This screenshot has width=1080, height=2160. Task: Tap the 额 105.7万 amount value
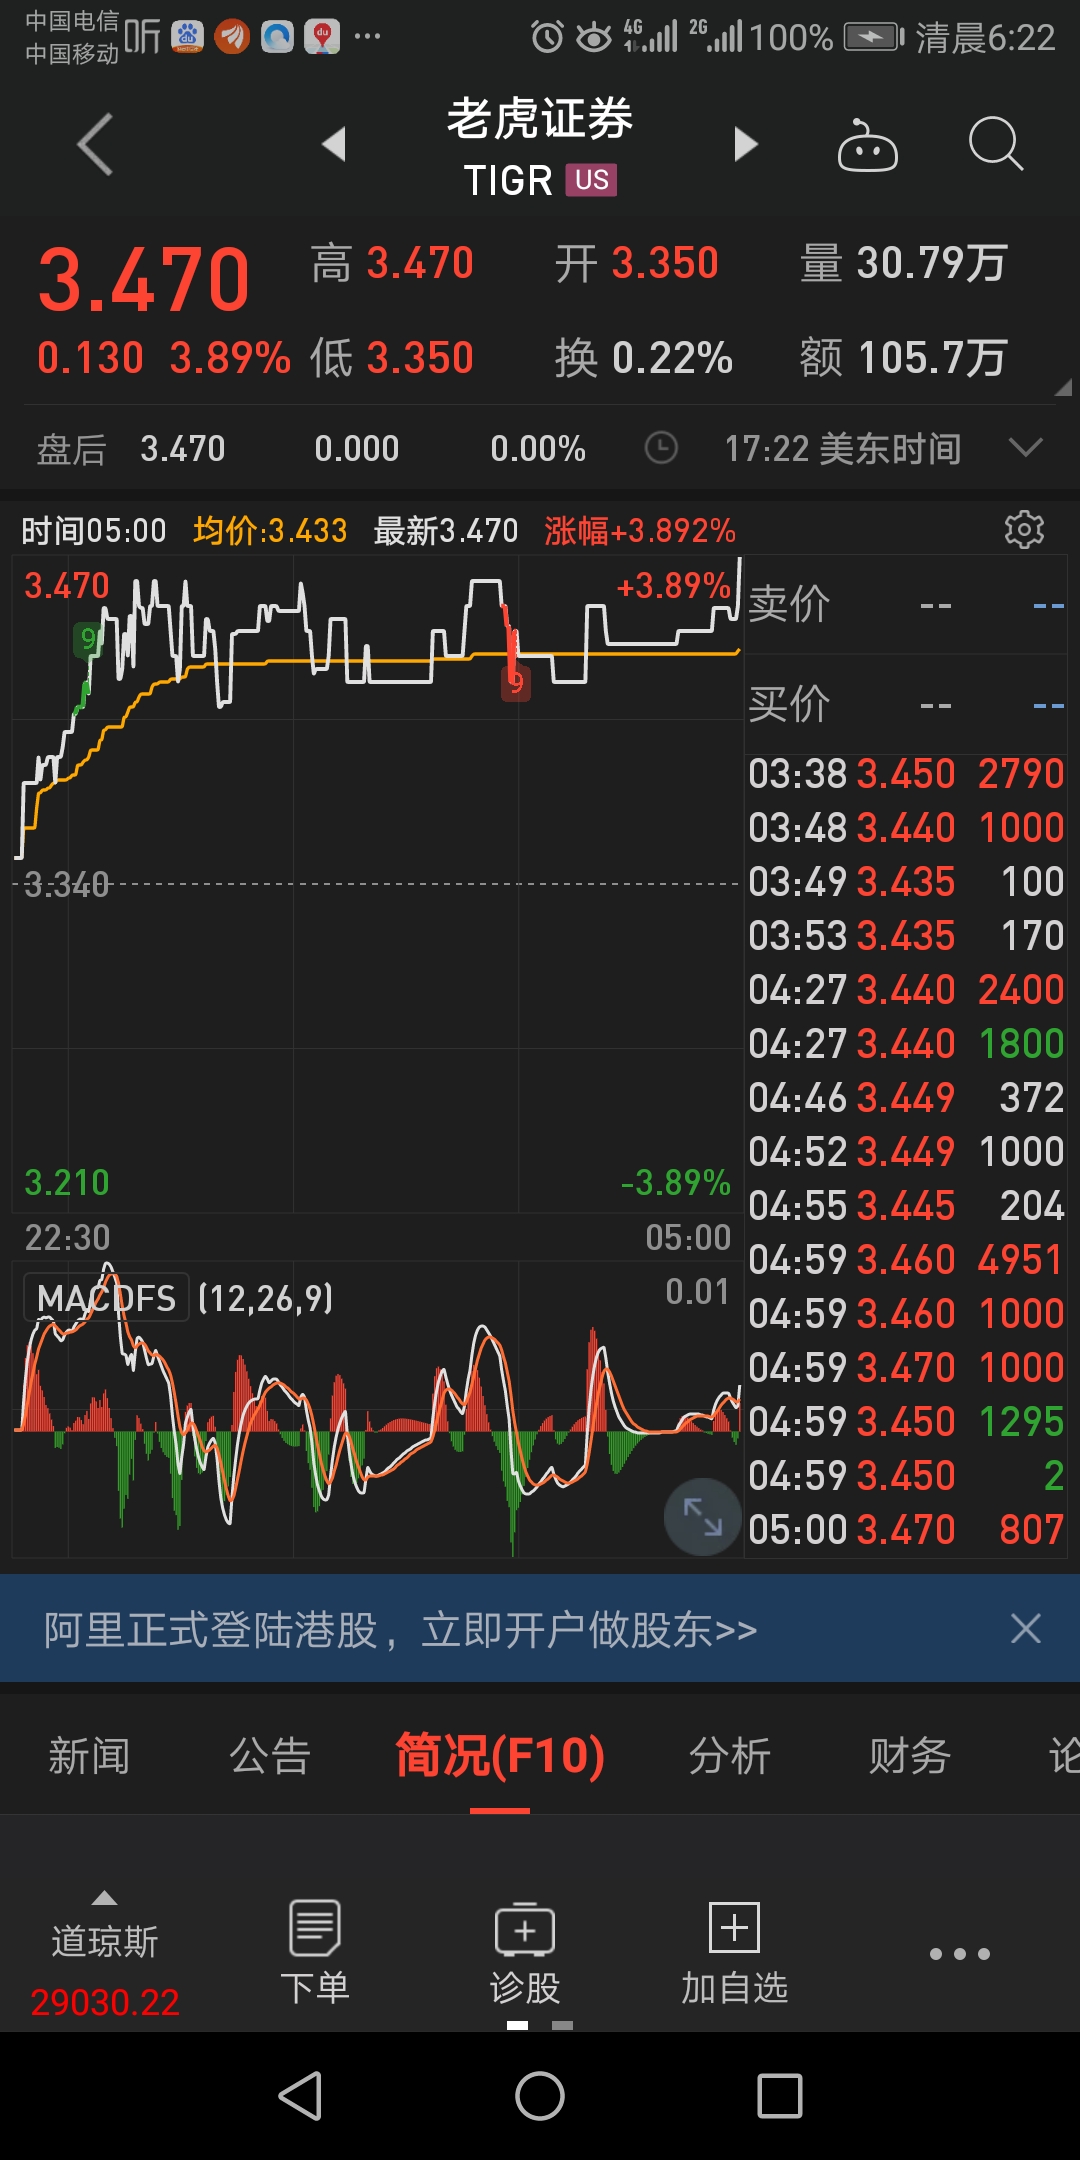click(x=903, y=358)
